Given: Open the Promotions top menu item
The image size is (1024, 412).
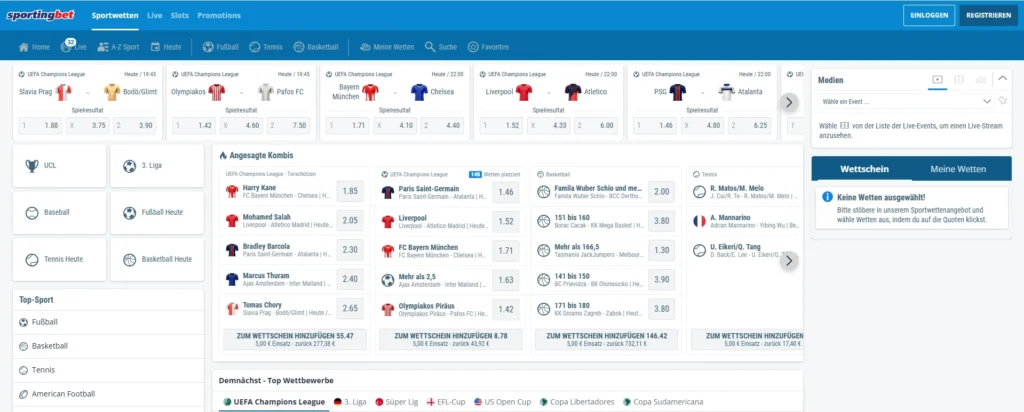Looking at the screenshot, I should 219,16.
